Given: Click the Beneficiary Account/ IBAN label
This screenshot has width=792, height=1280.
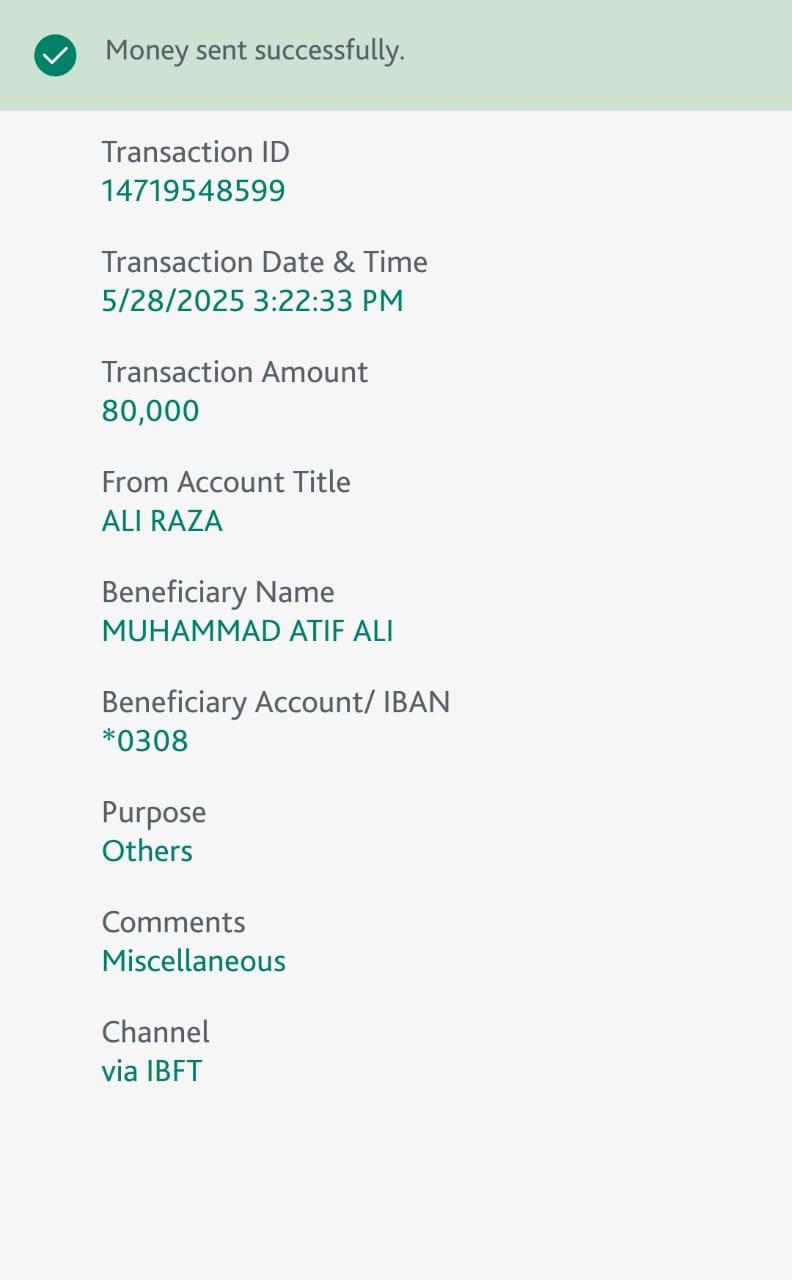Looking at the screenshot, I should [x=276, y=702].
